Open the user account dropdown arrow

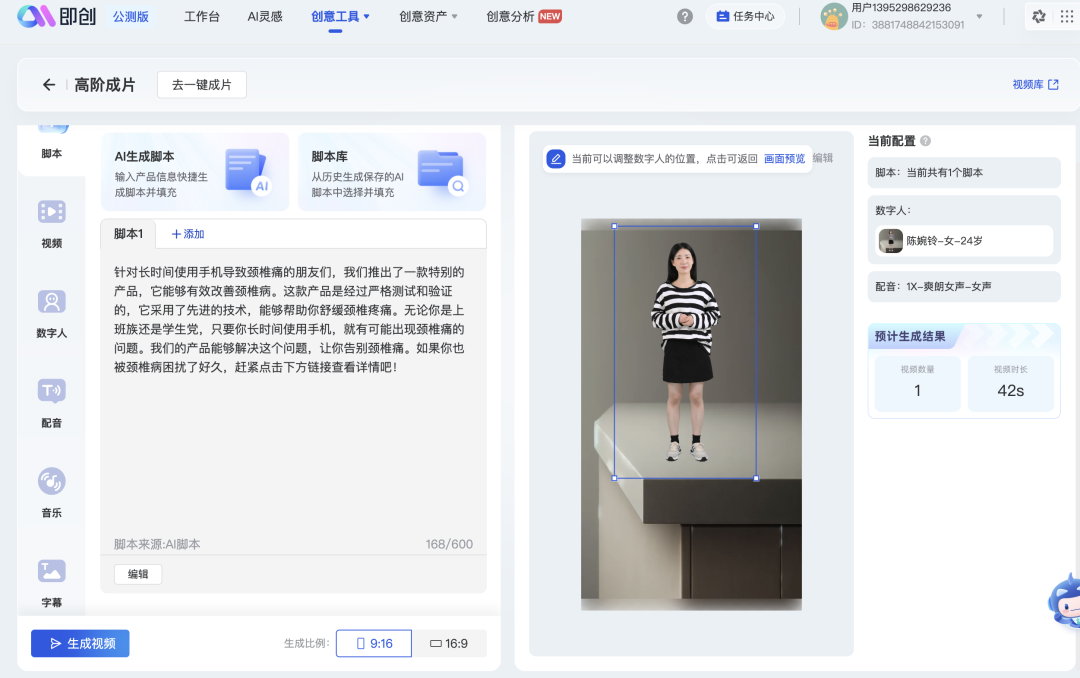click(x=978, y=16)
